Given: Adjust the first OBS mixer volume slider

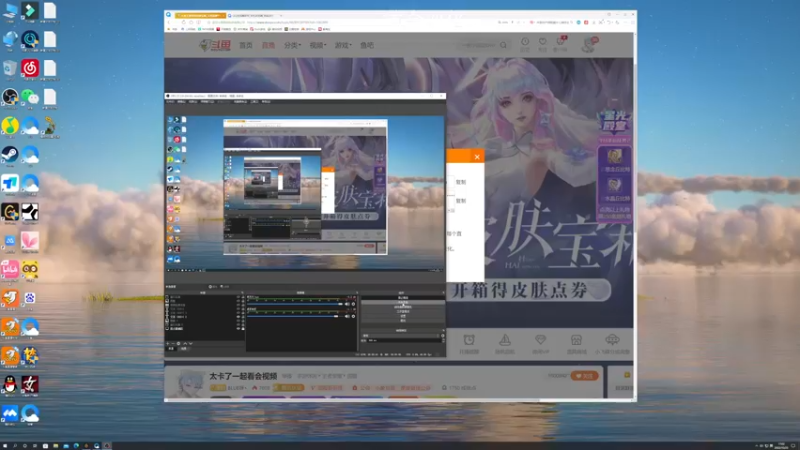Looking at the screenshot, I should point(295,304).
